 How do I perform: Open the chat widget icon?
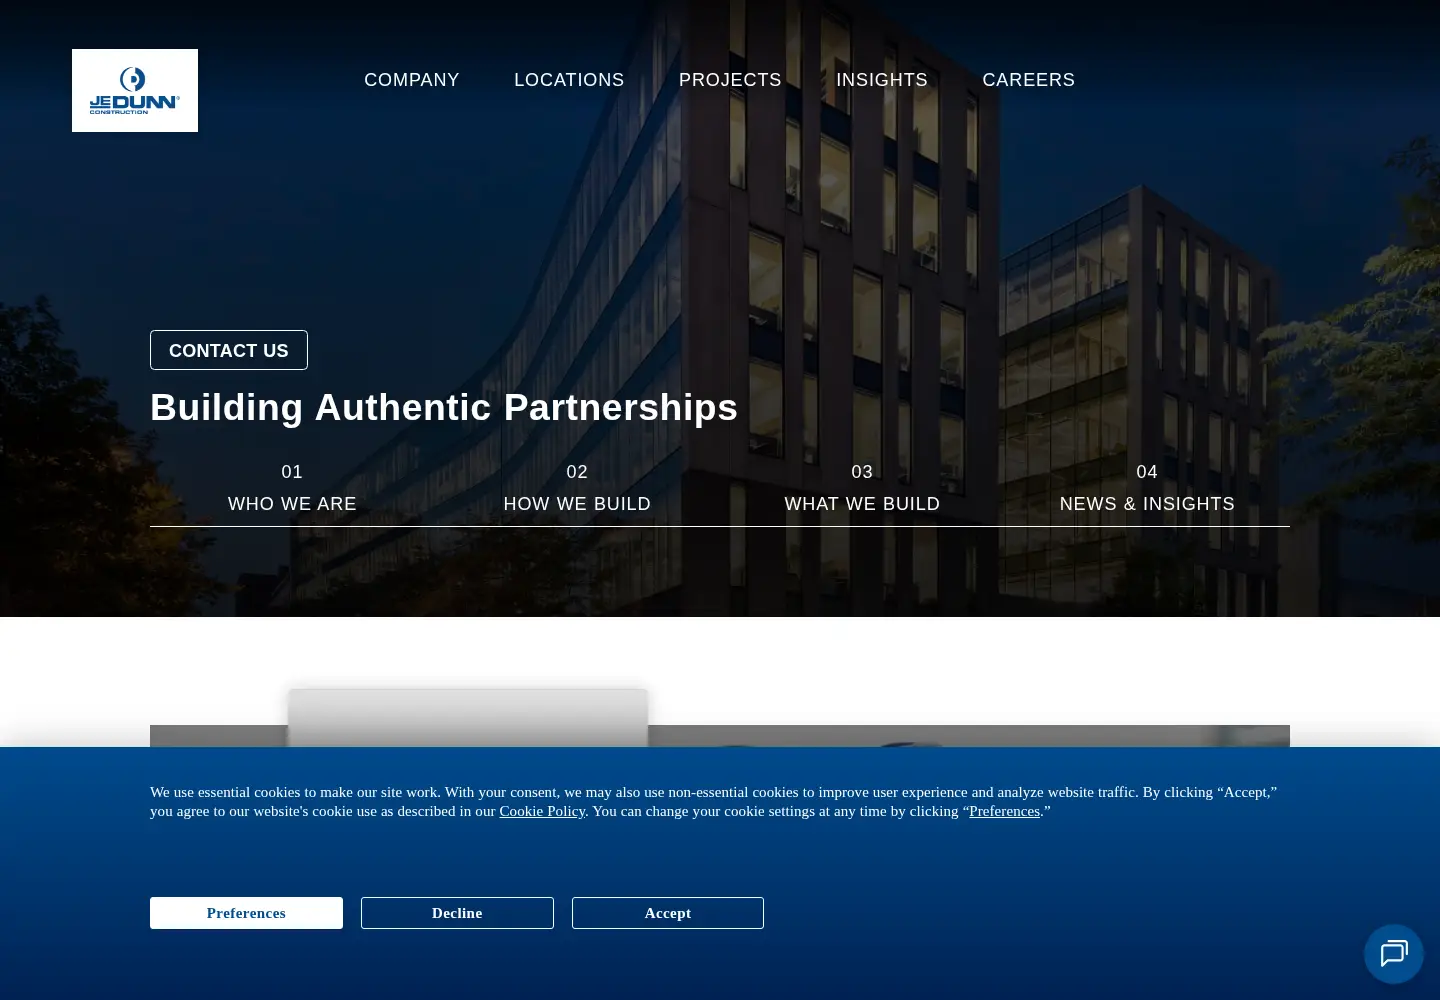(x=1394, y=954)
